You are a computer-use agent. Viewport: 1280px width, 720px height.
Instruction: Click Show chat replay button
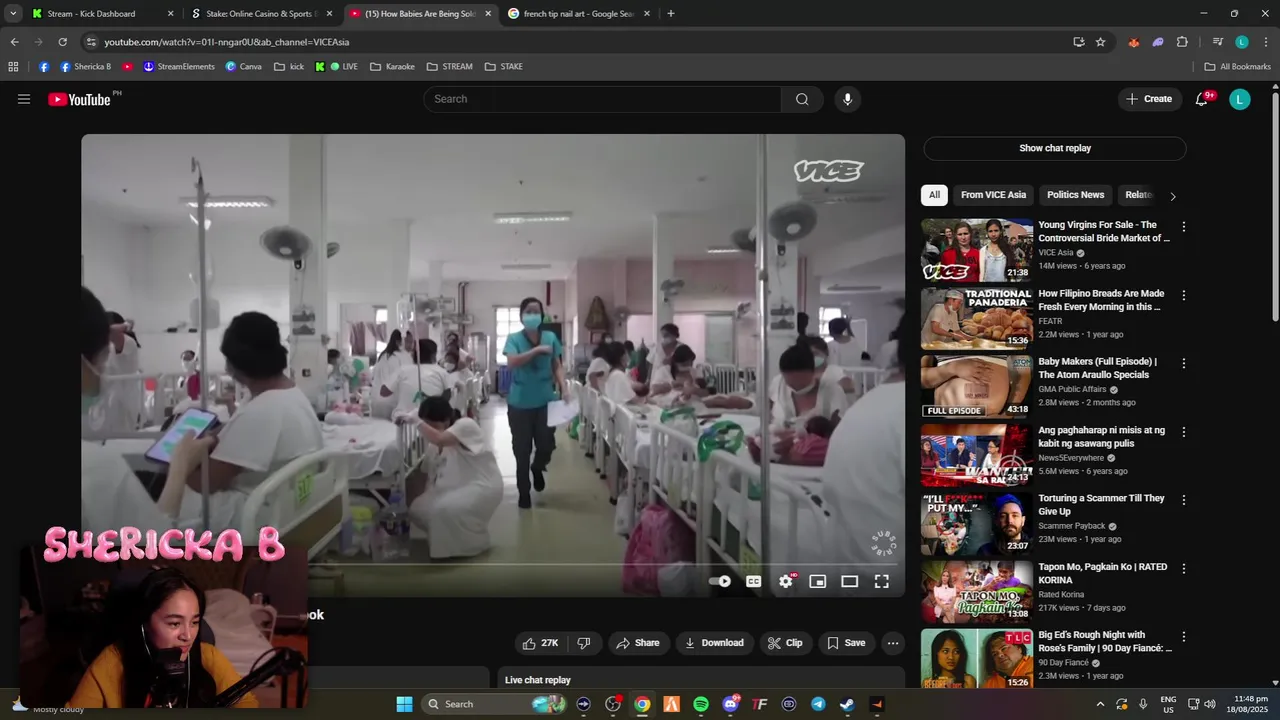(x=1055, y=148)
